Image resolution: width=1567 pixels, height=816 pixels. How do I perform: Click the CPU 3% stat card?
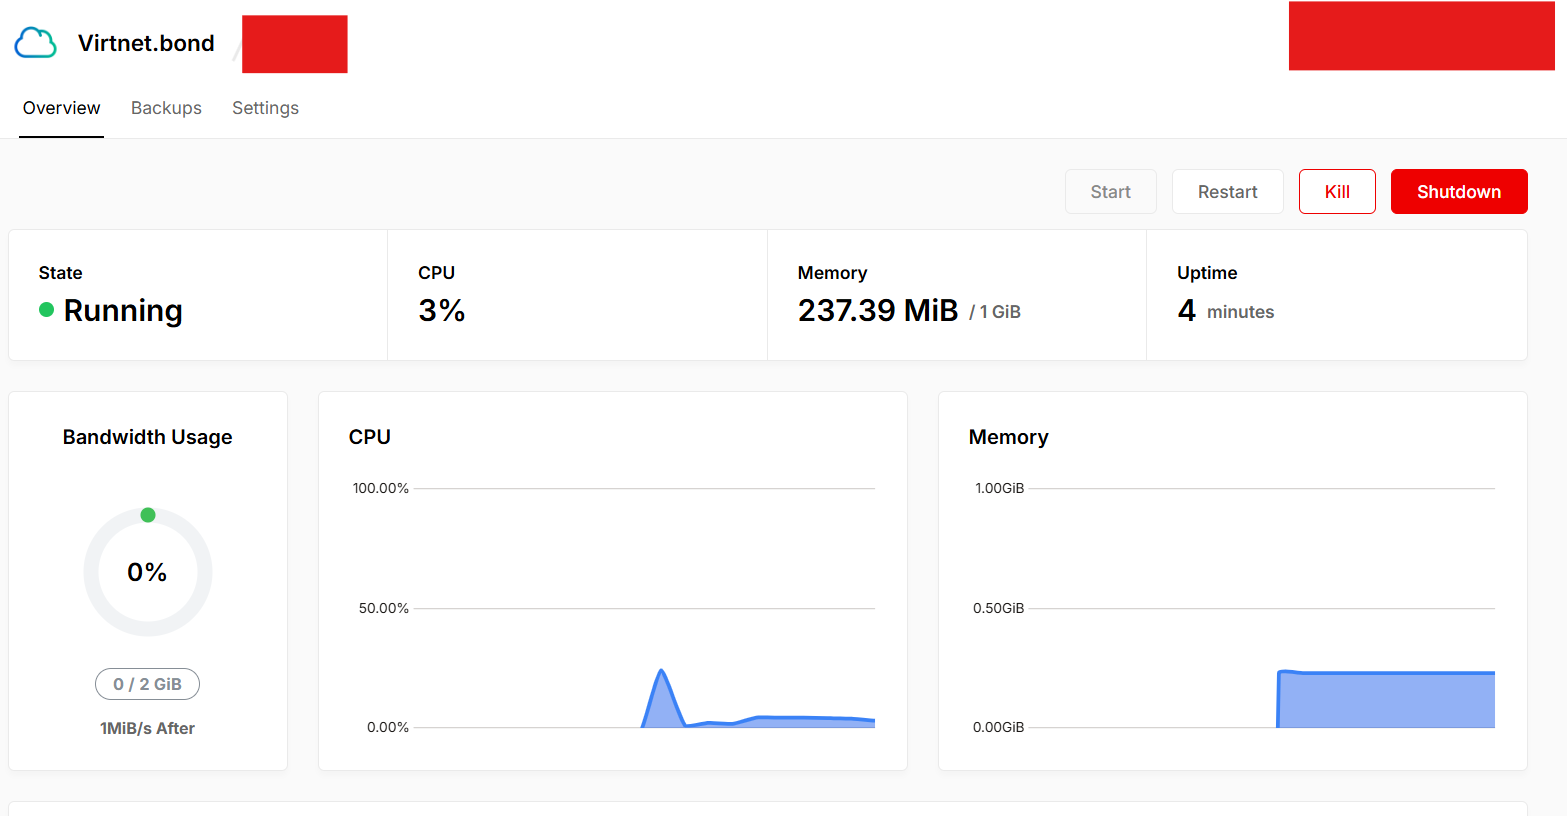(576, 295)
